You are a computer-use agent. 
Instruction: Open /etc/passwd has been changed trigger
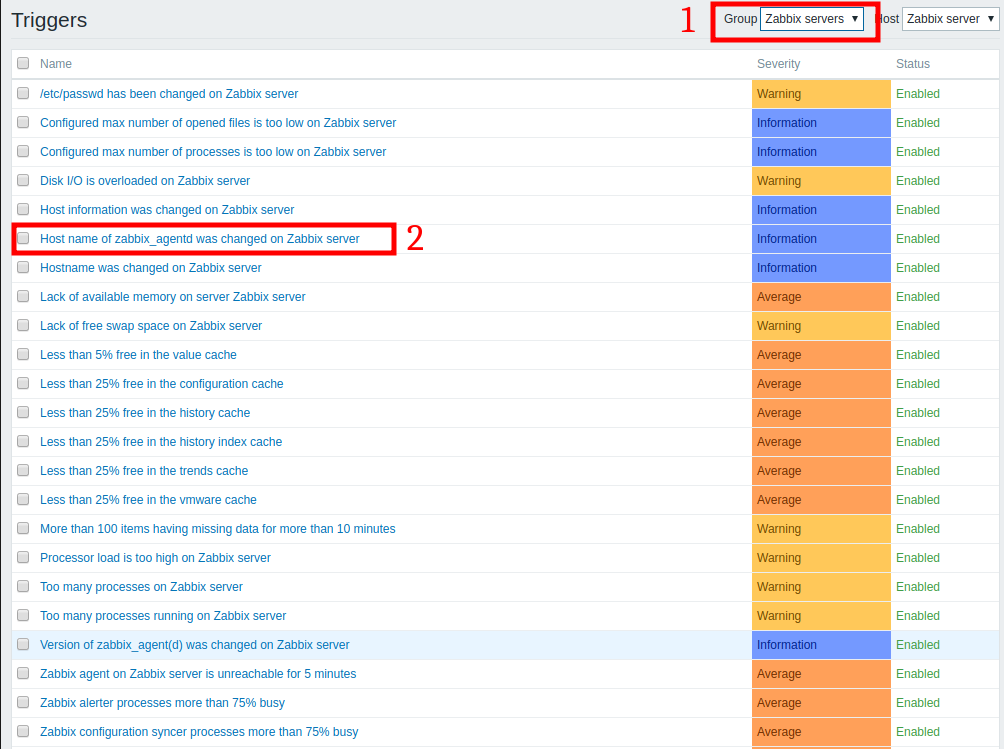169,93
